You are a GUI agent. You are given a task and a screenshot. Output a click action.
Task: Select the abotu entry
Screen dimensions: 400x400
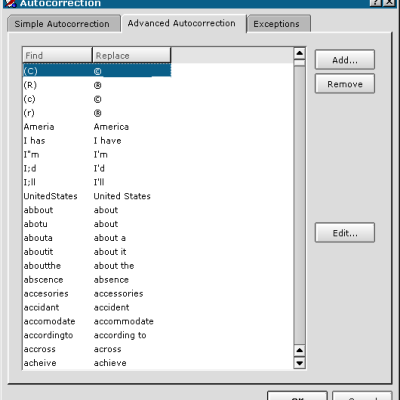click(97, 224)
